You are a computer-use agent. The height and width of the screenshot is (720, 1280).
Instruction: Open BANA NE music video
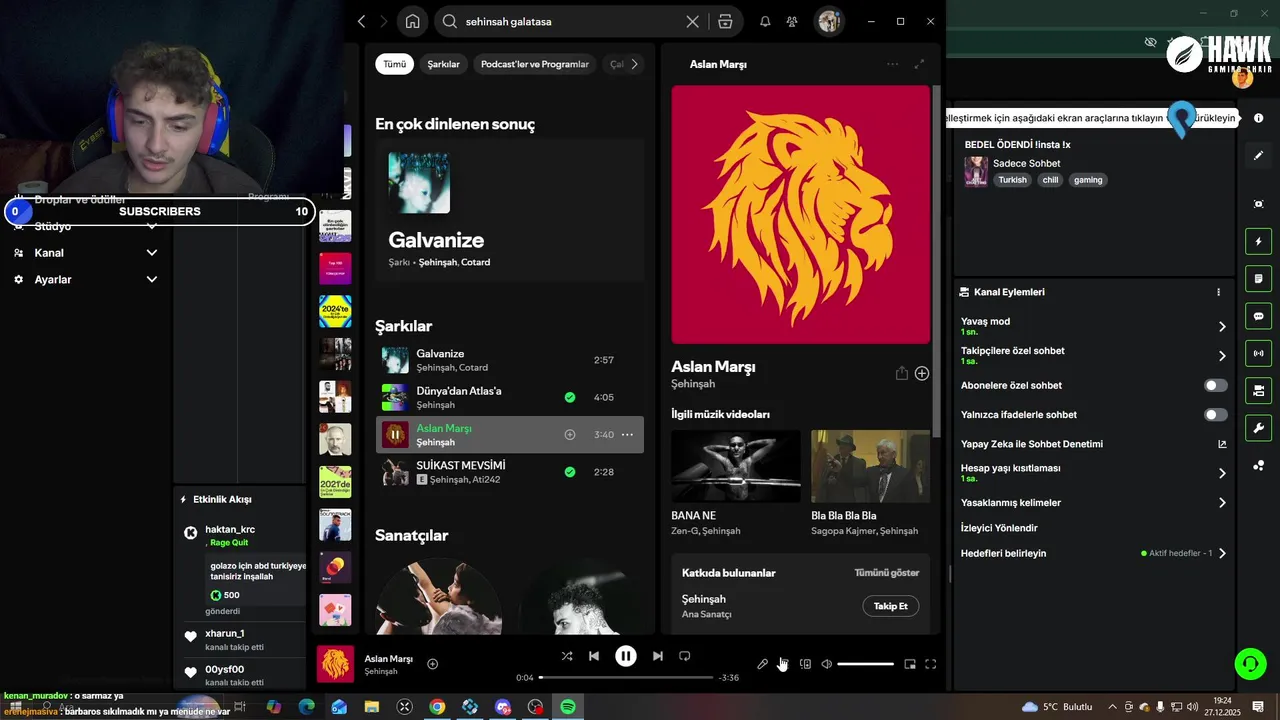tap(735, 466)
